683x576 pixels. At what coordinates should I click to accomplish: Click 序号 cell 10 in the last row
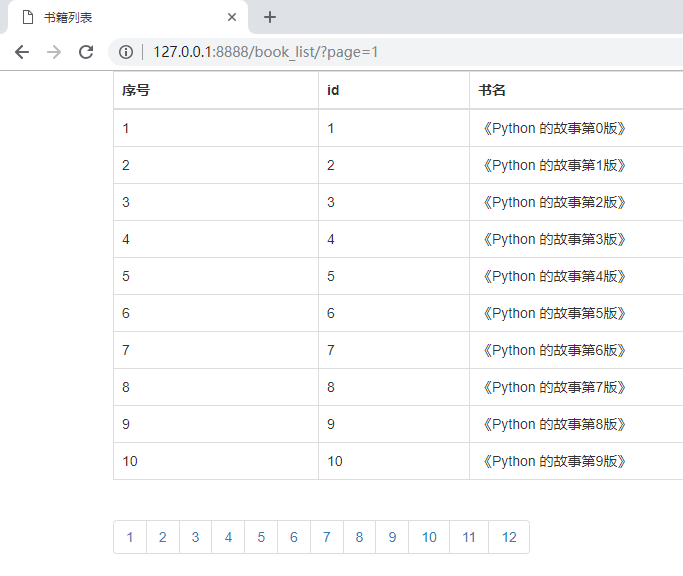(216, 461)
